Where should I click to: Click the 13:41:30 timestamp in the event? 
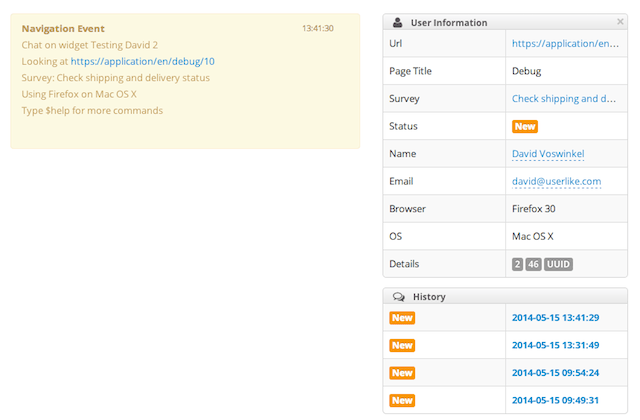coord(317,28)
